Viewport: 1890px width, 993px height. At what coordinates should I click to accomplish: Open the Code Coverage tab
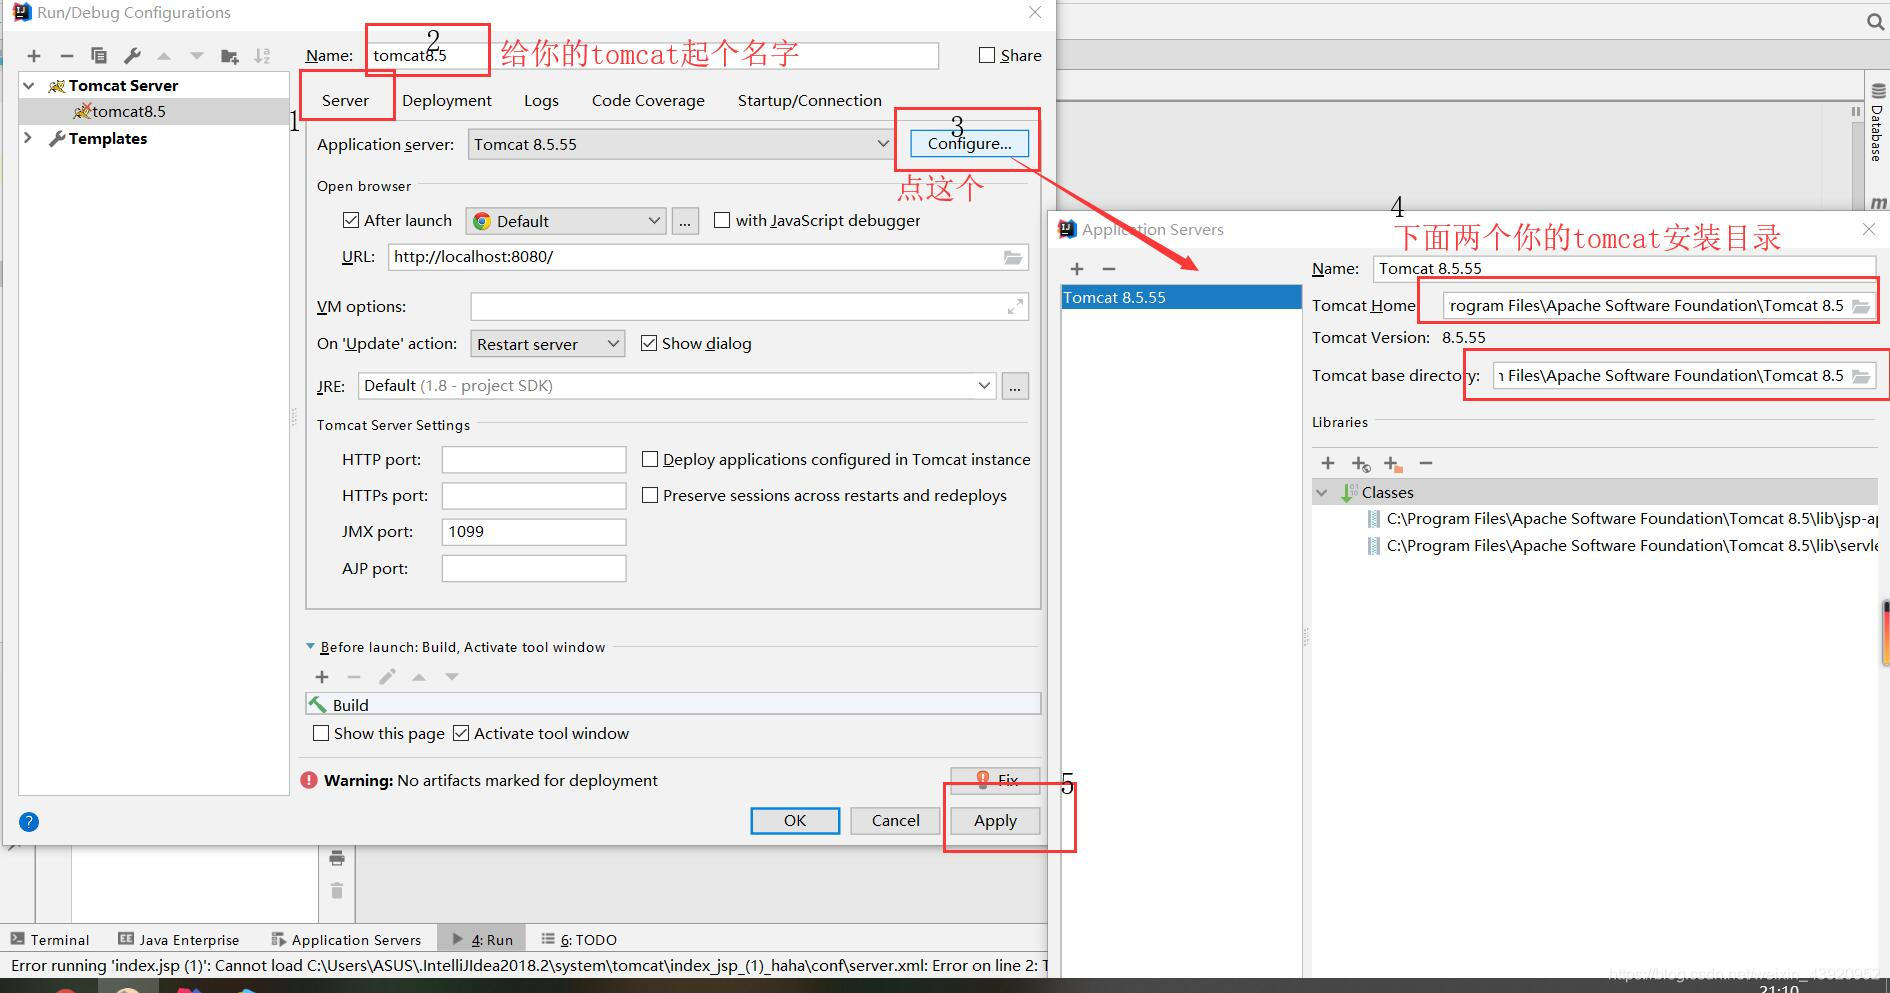(648, 100)
